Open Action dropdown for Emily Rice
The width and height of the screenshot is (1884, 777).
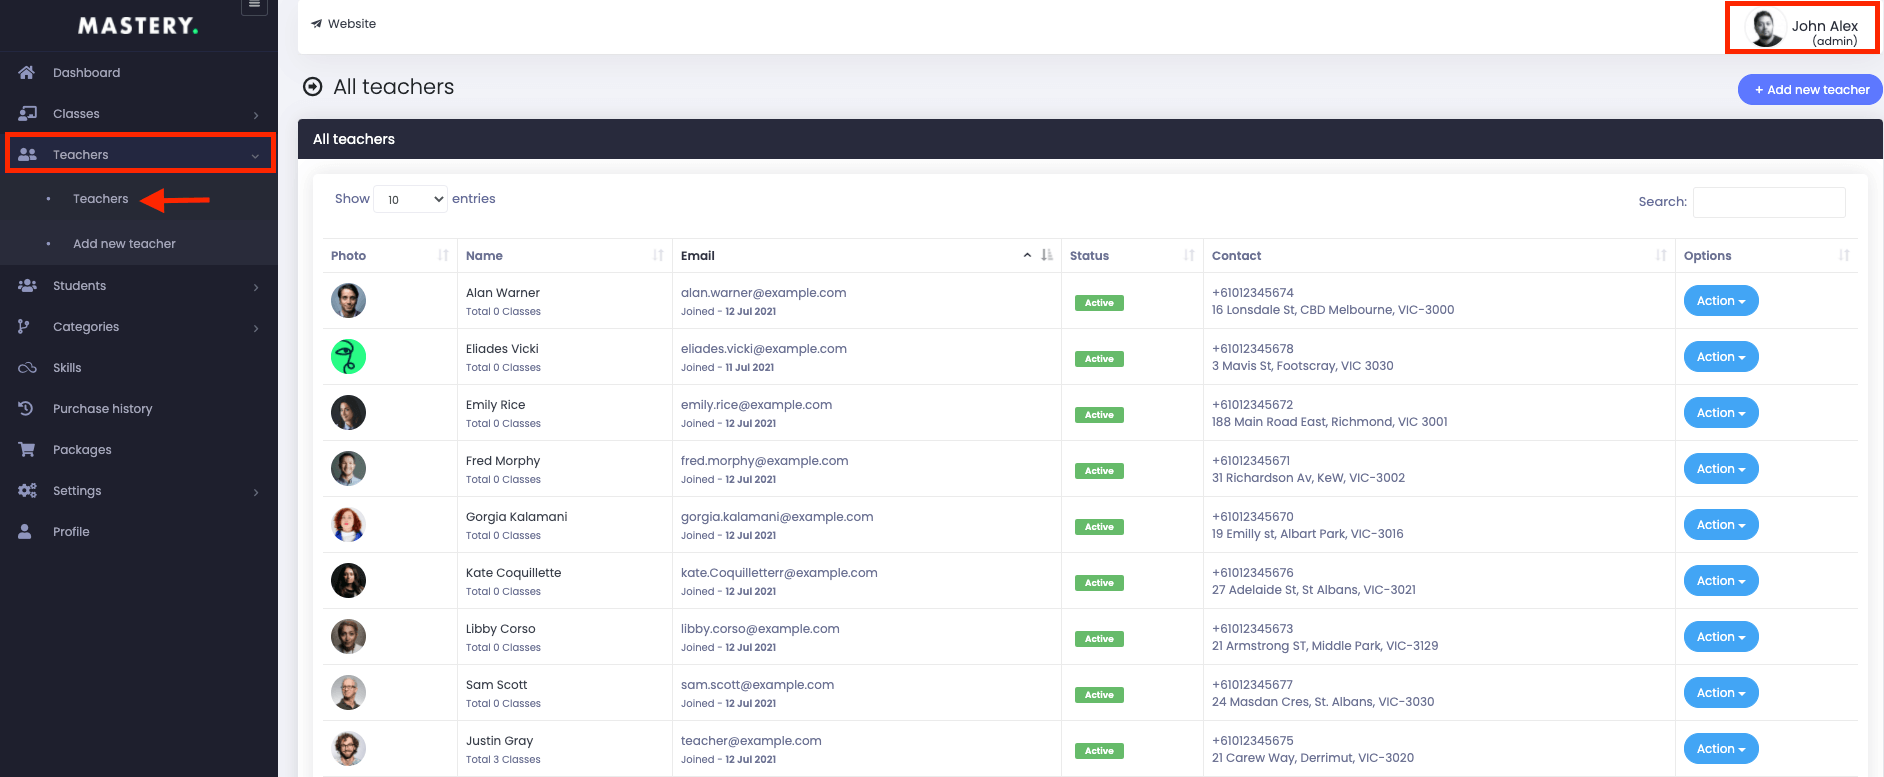coord(1721,413)
